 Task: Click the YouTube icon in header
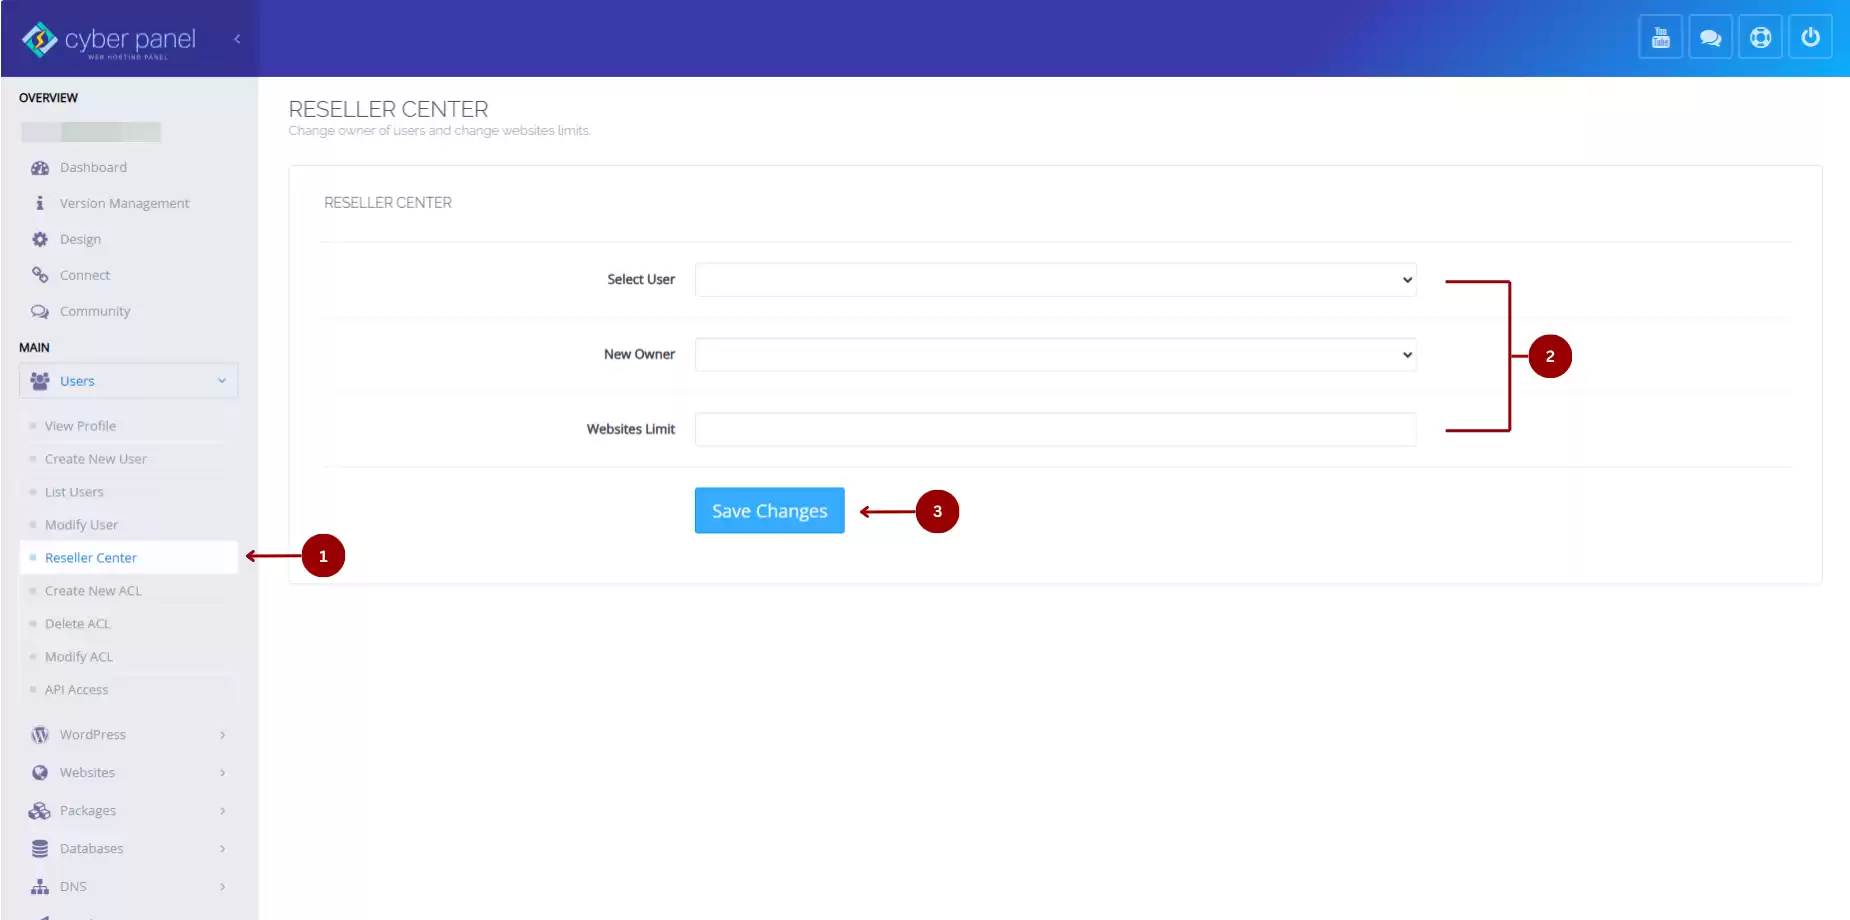point(1660,38)
